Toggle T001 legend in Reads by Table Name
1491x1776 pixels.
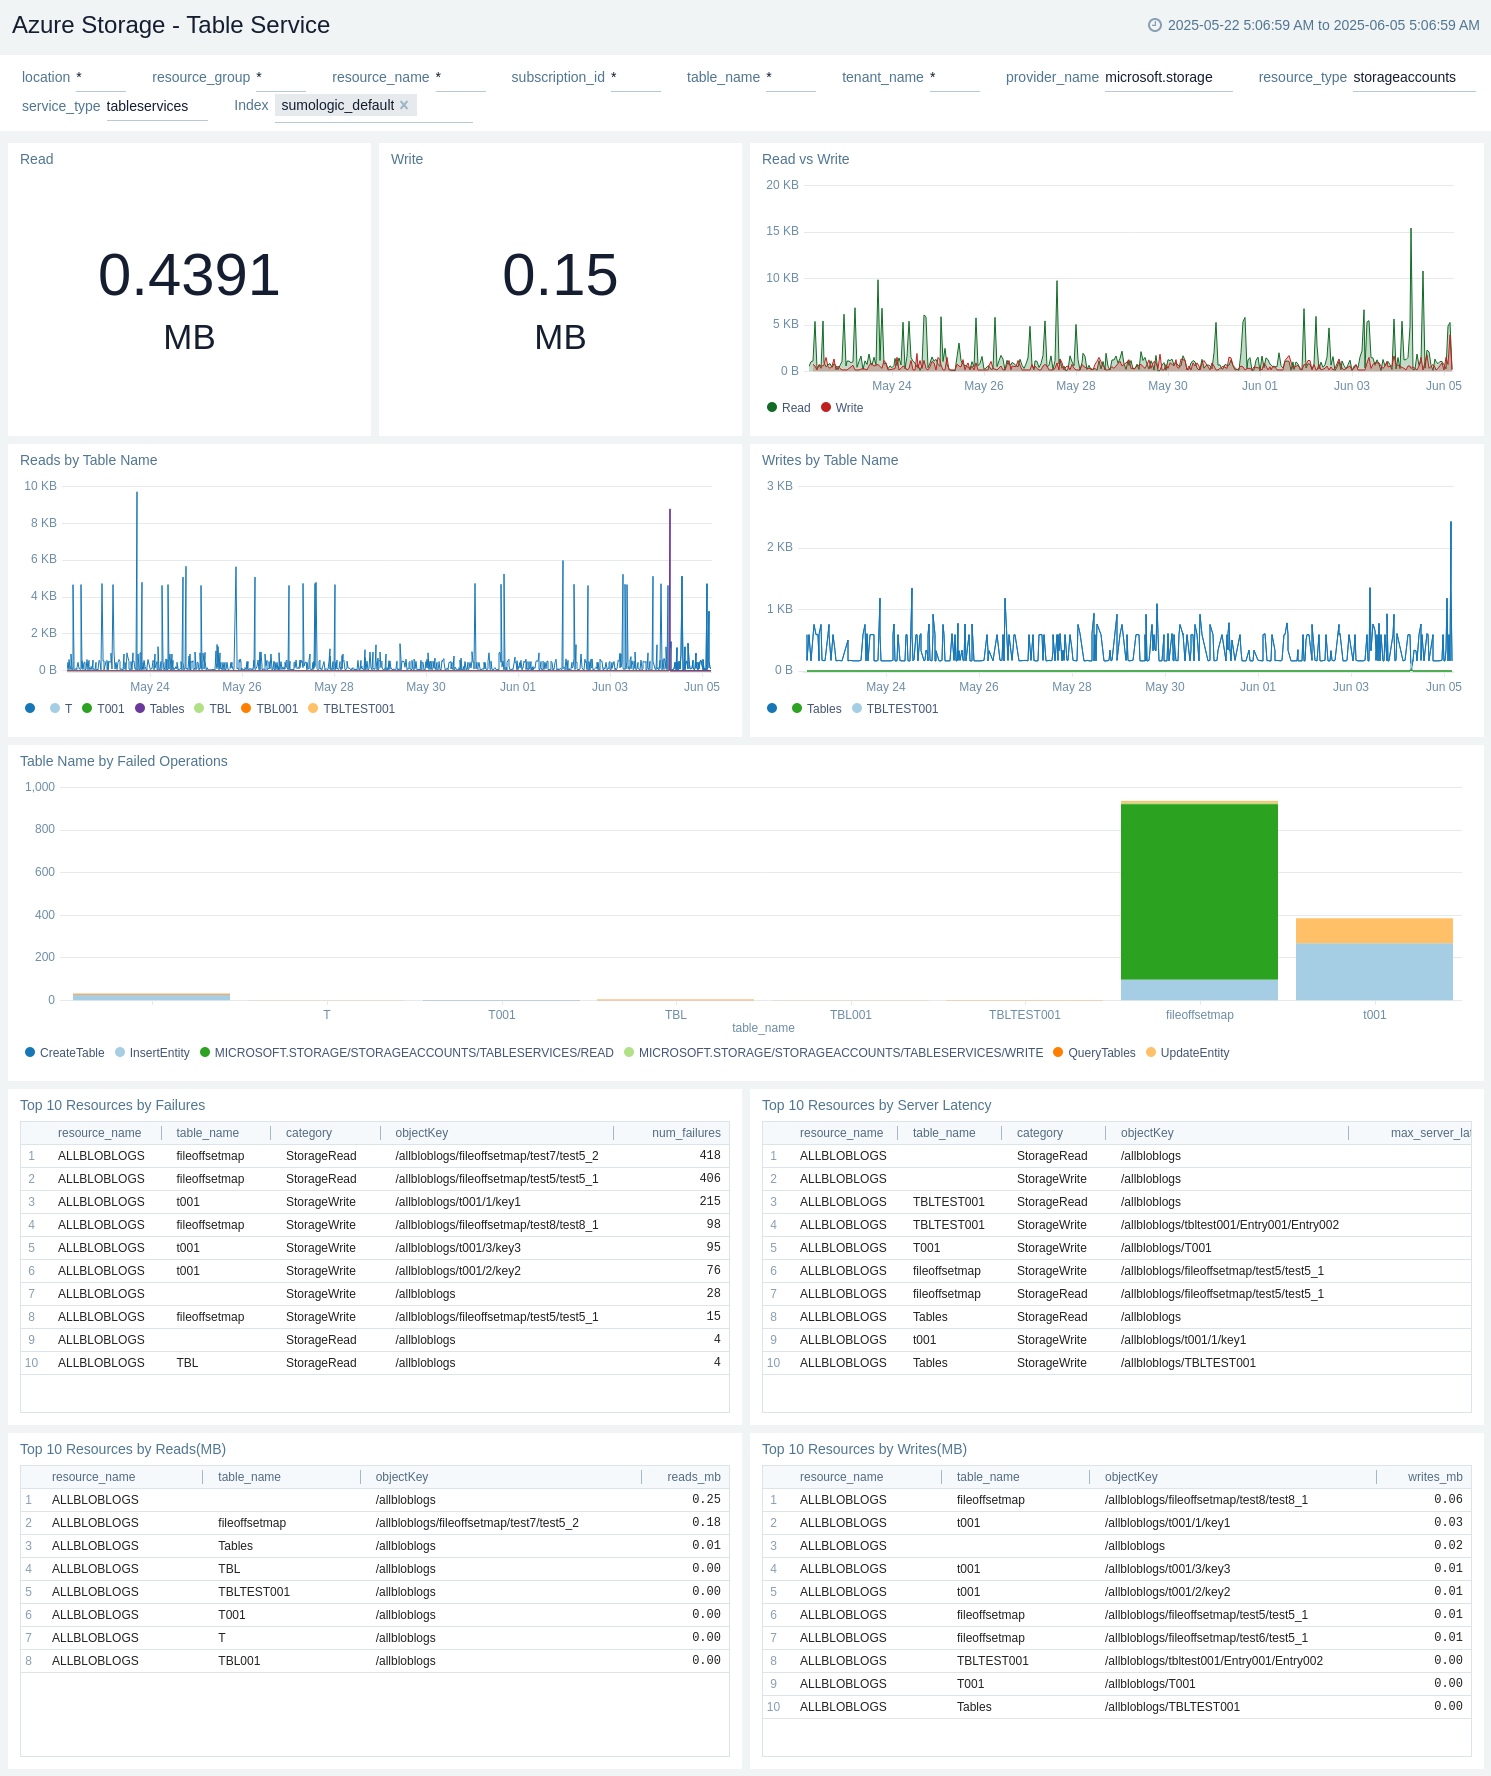pos(103,709)
